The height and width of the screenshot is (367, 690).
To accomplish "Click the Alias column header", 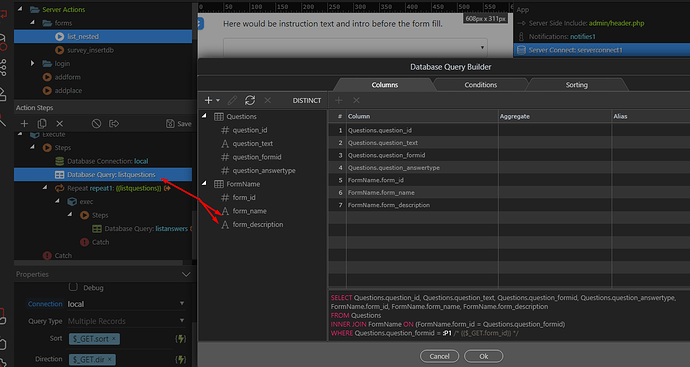I will 651,116.
